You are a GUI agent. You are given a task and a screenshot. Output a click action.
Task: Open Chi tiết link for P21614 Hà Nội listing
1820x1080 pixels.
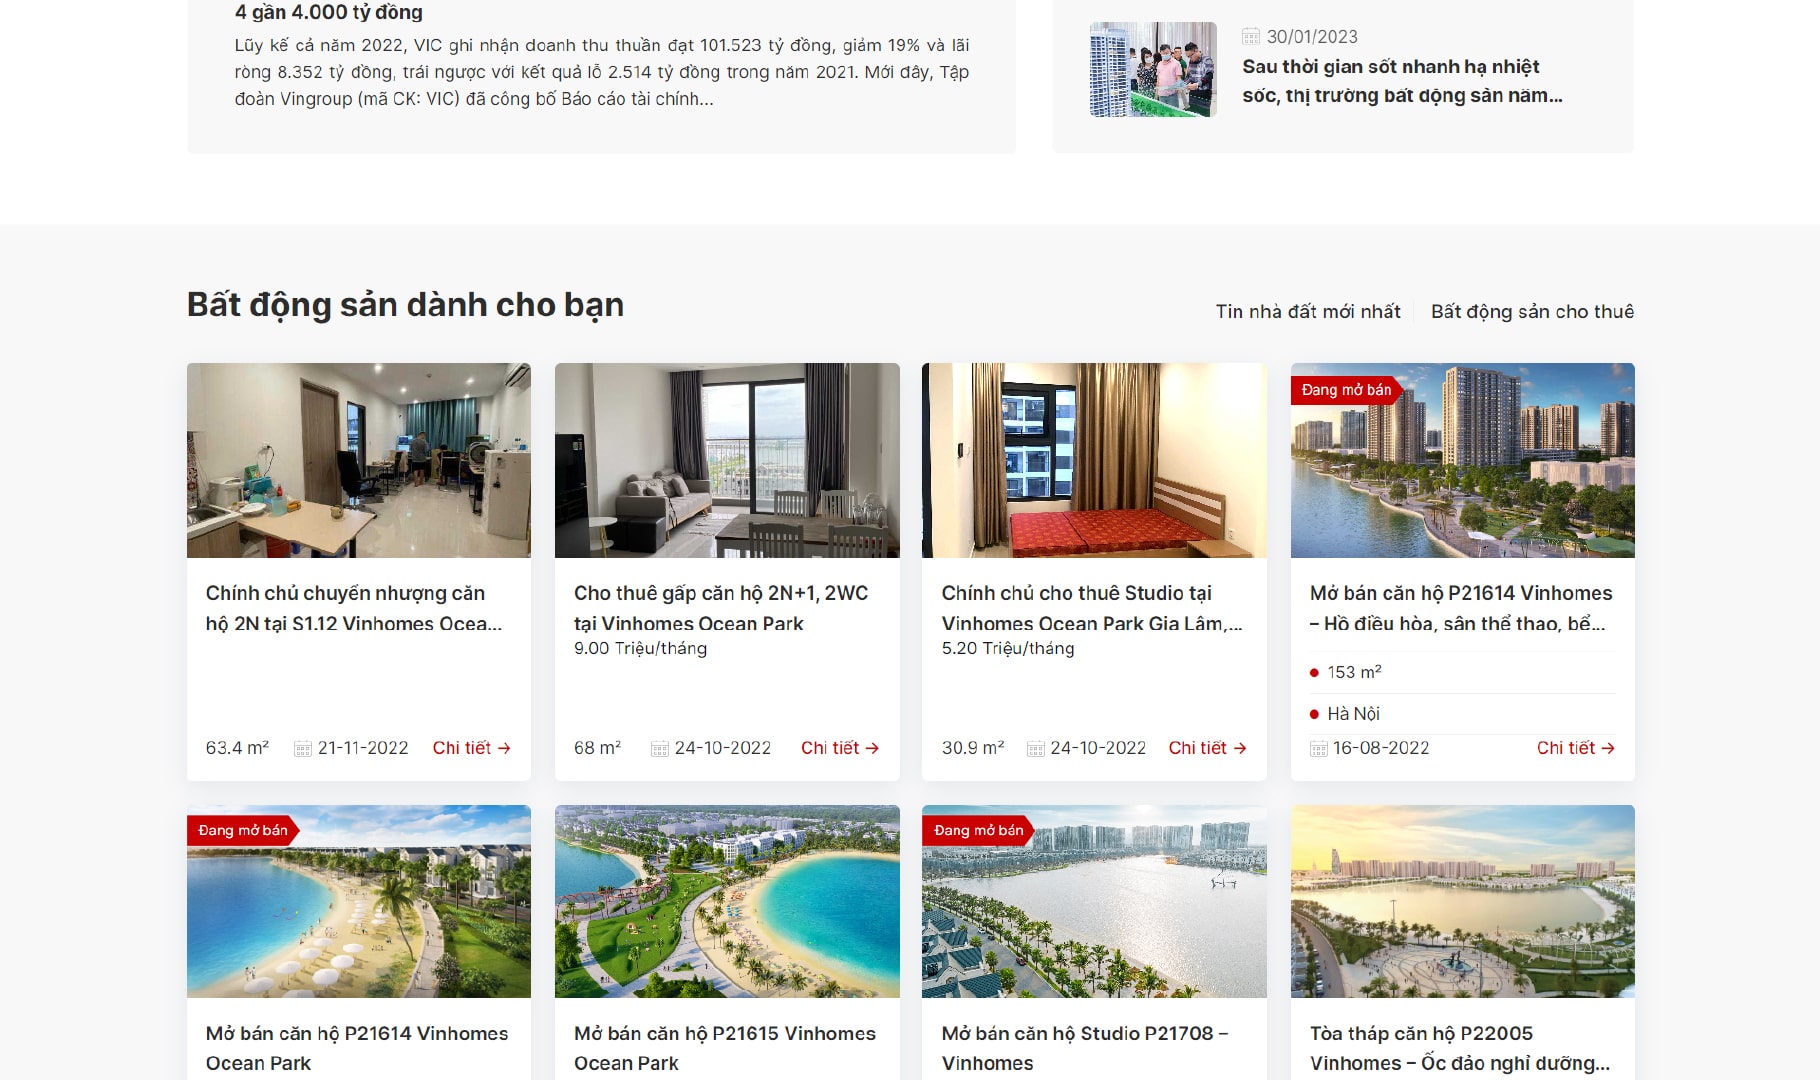click(1575, 748)
